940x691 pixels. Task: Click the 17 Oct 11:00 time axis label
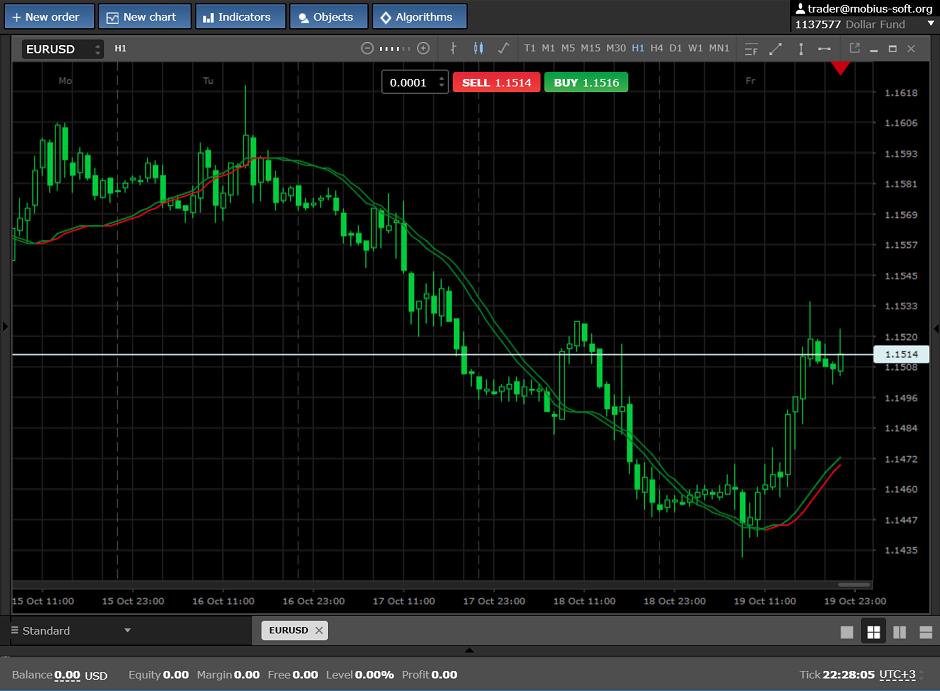point(403,601)
